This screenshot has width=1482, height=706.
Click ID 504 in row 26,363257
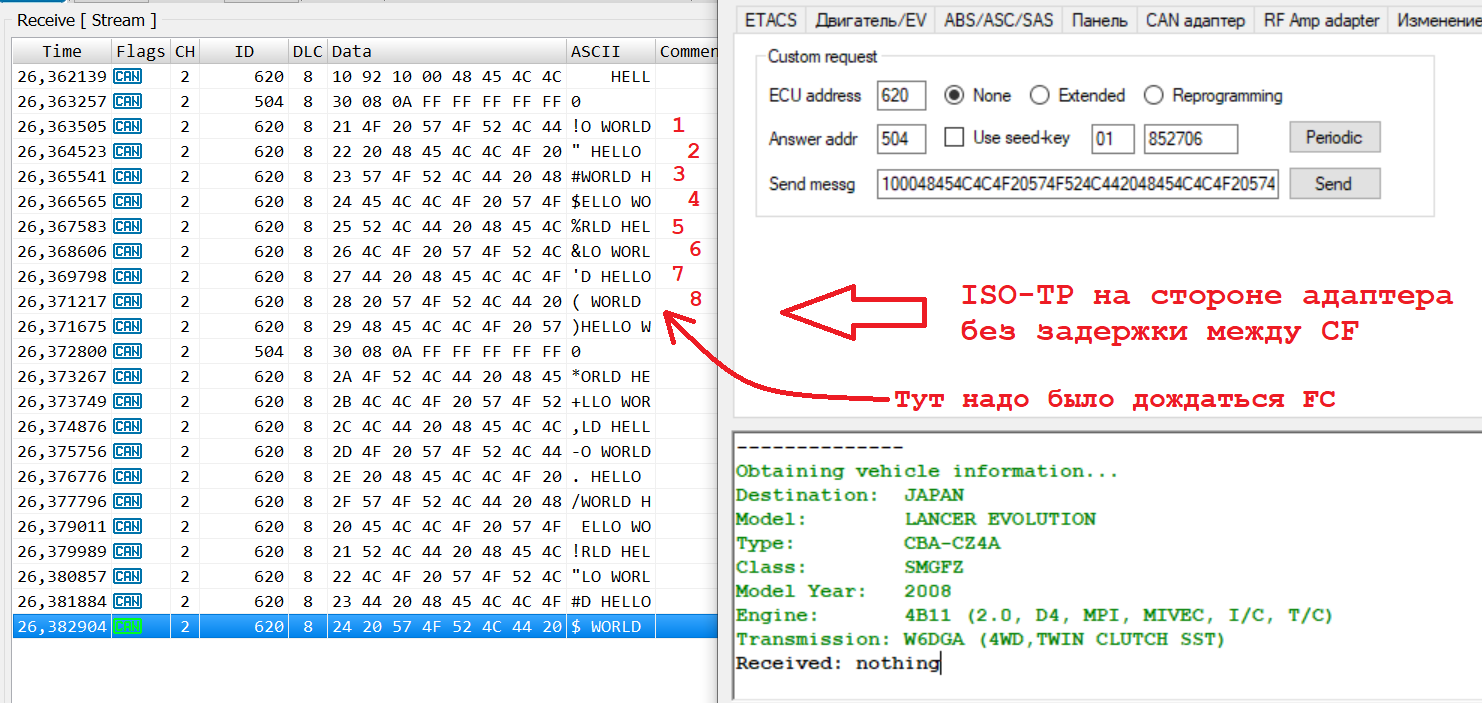[269, 101]
